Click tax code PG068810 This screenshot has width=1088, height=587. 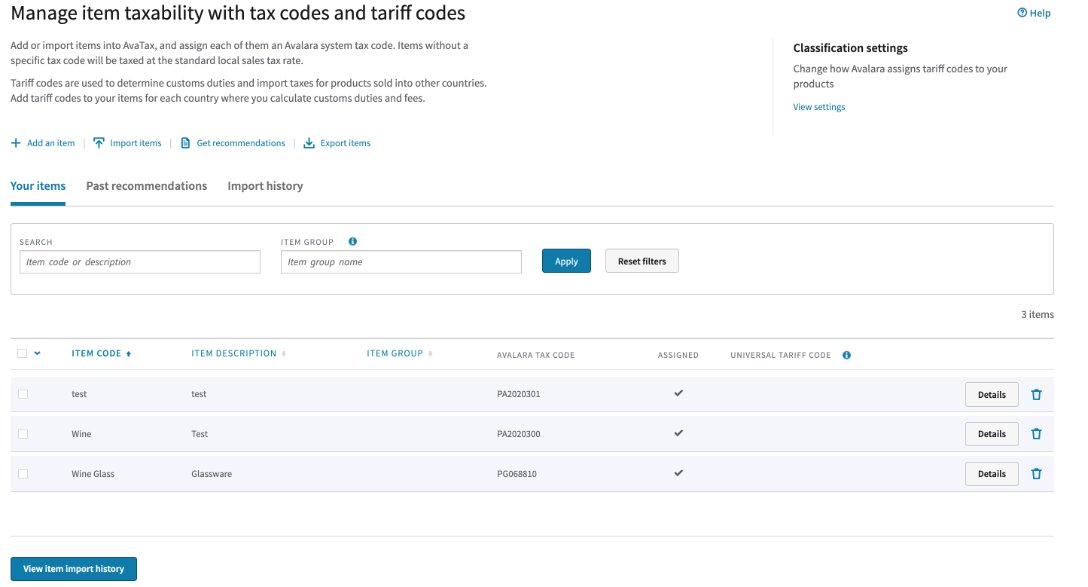tap(516, 474)
